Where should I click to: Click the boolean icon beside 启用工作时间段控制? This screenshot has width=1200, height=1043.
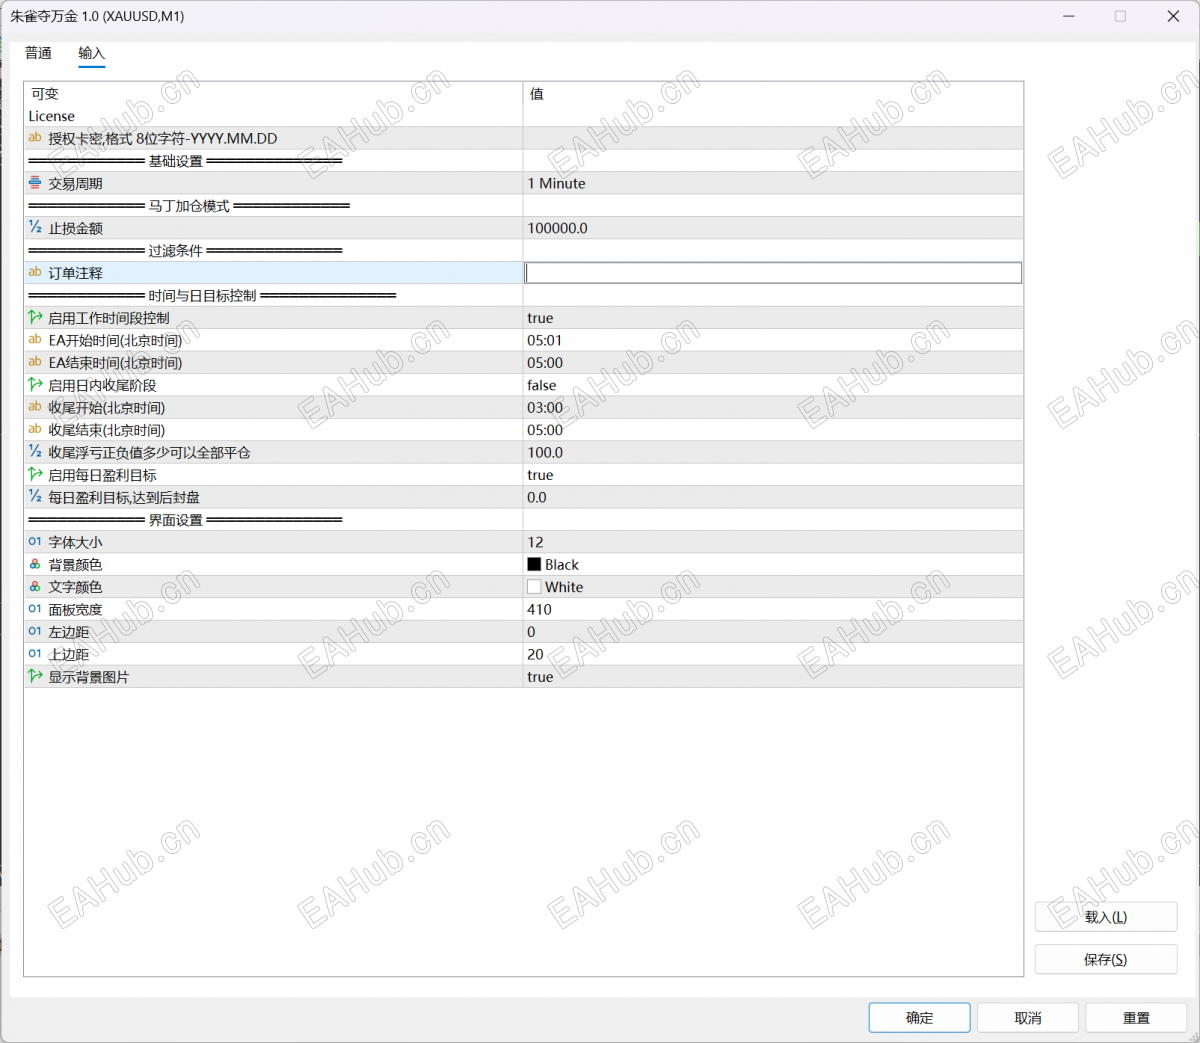point(35,317)
